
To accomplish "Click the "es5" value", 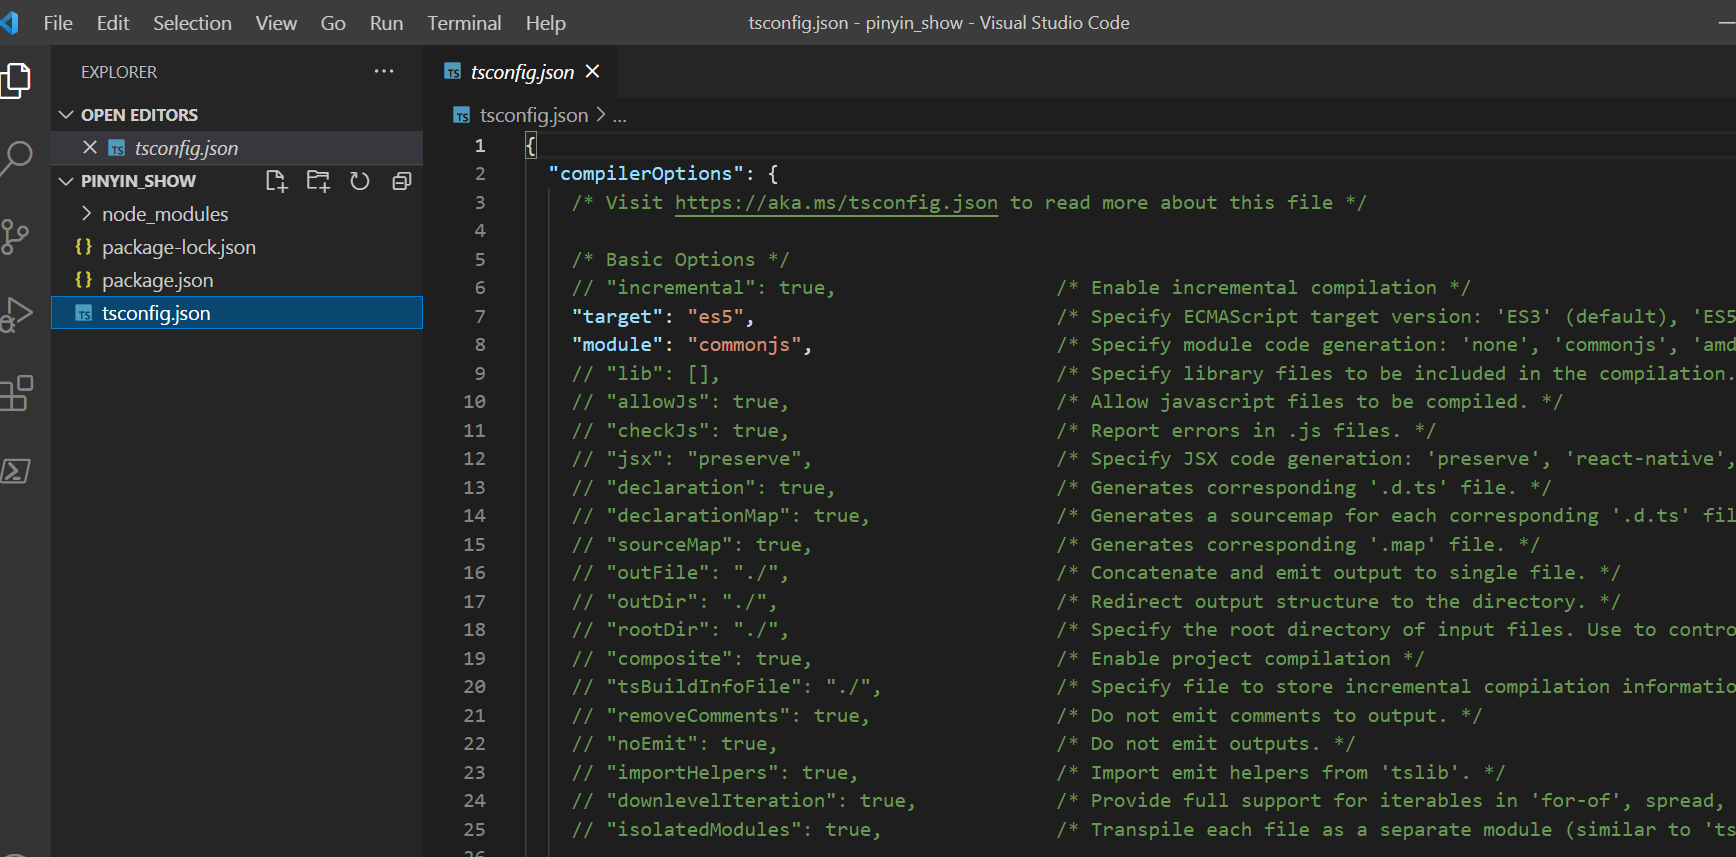I will point(715,317).
